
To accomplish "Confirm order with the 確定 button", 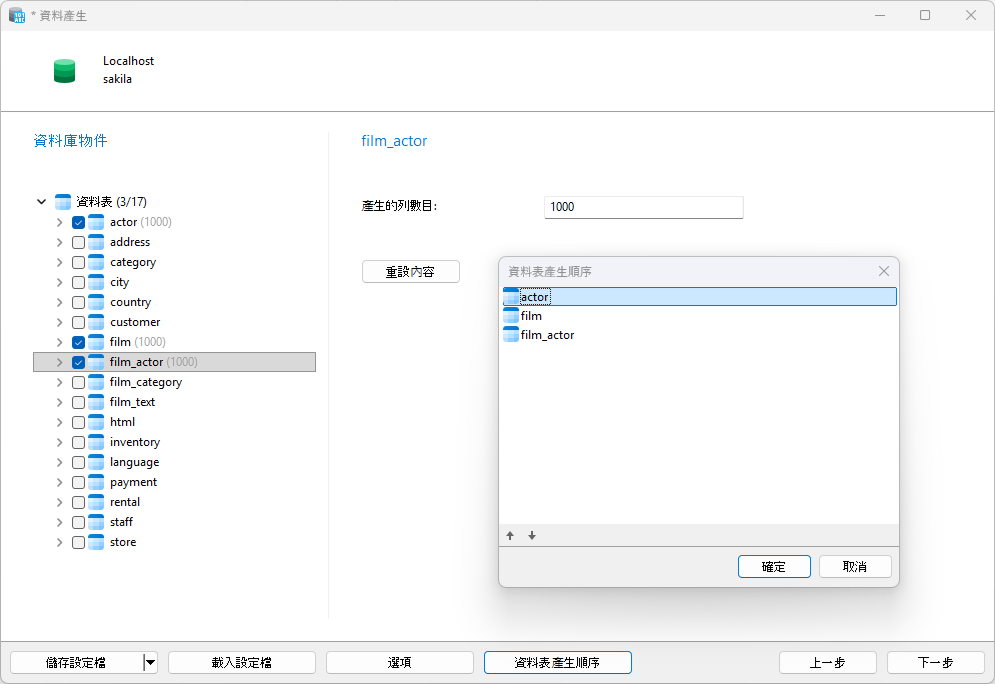I will pyautogui.click(x=774, y=567).
